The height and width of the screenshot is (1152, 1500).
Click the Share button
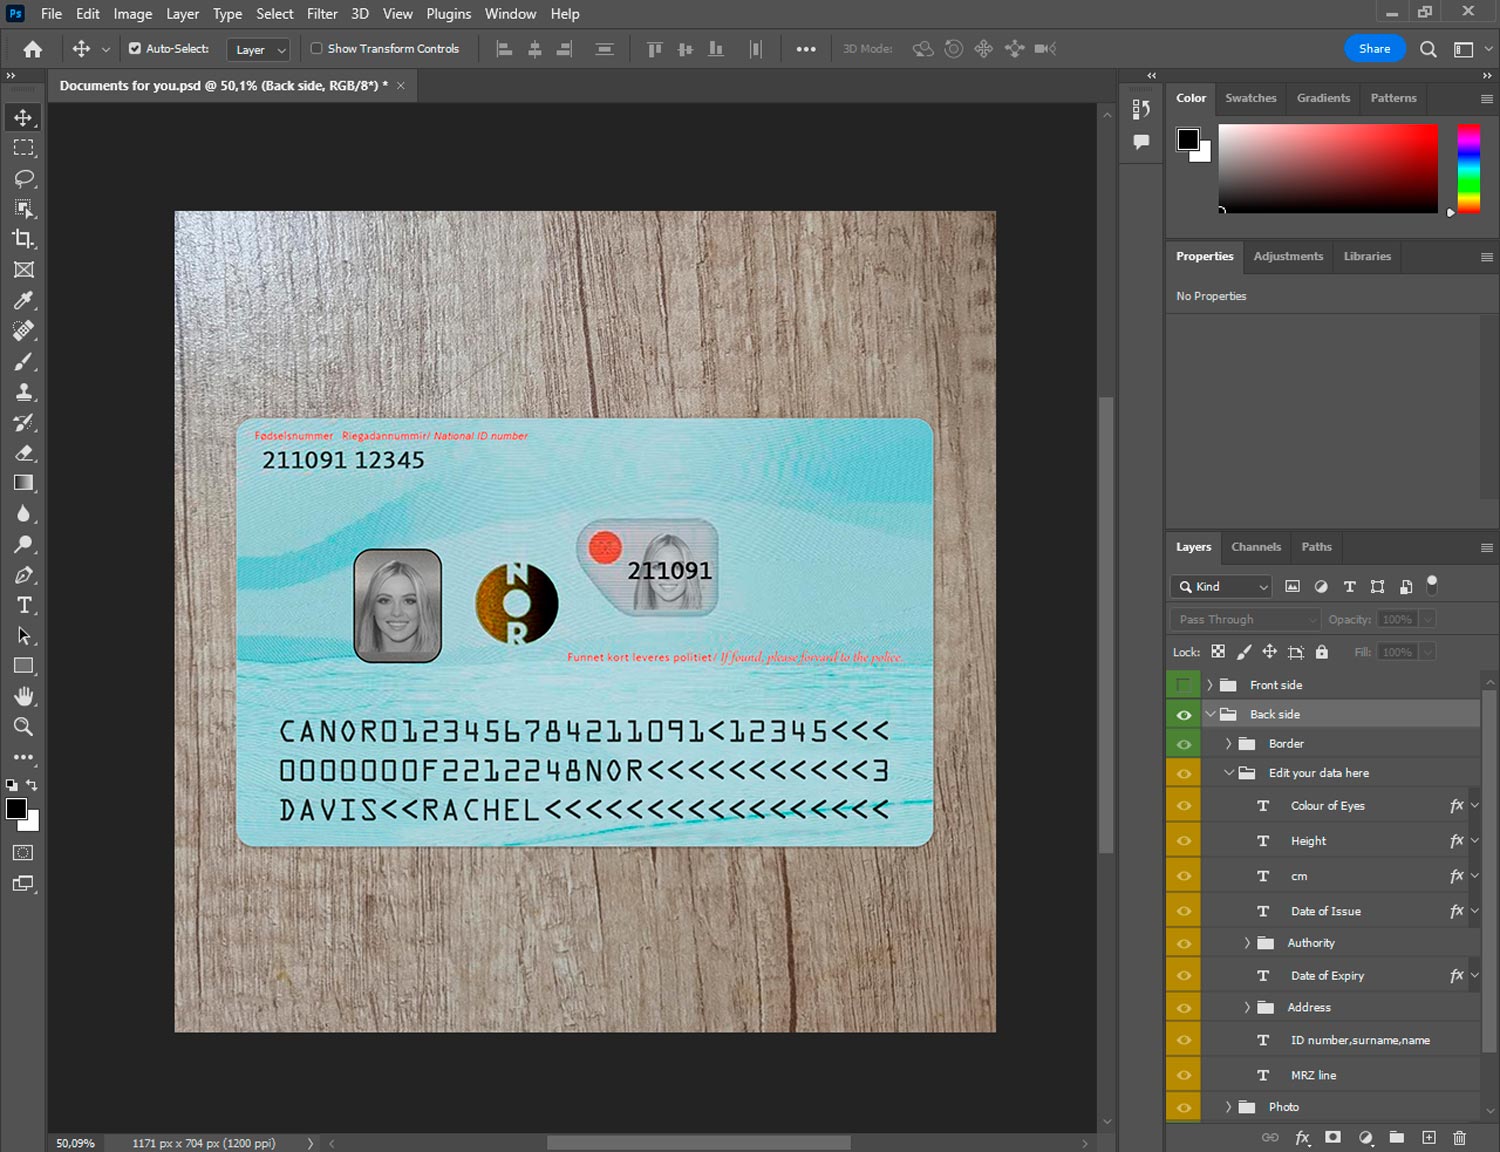click(x=1373, y=49)
